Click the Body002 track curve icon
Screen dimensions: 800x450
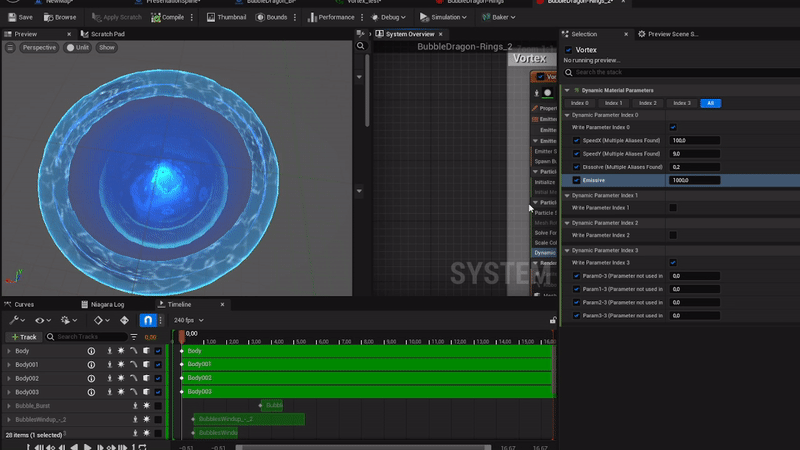[134, 379]
